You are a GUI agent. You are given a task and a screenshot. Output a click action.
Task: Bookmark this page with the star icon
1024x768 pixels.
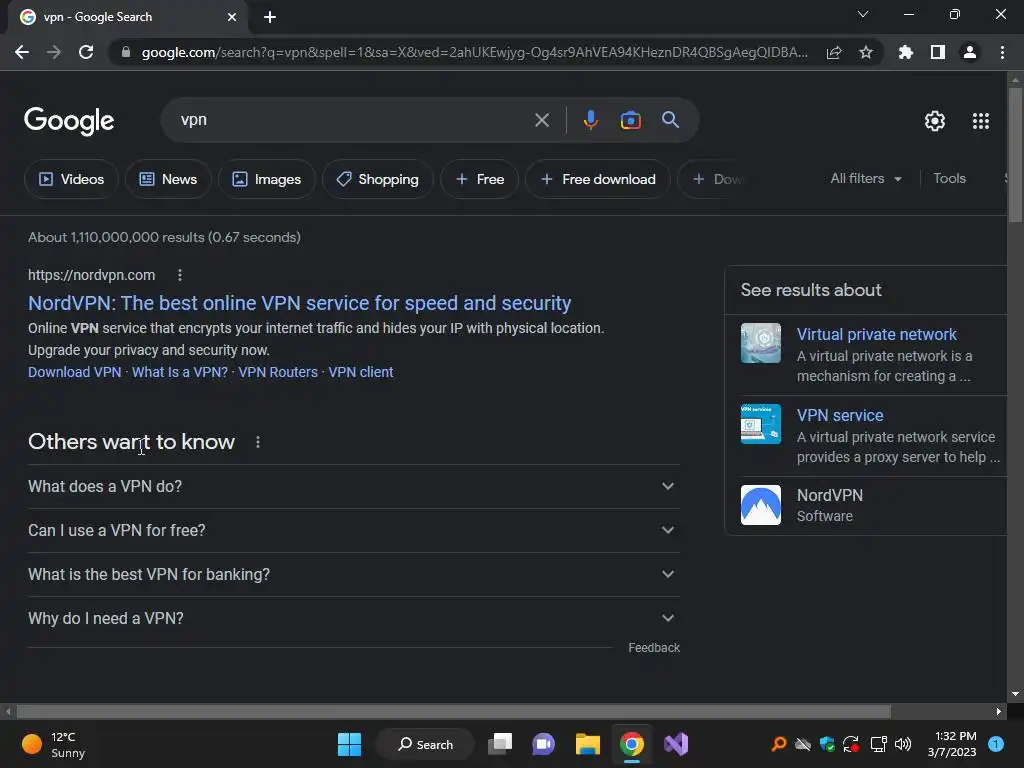coord(866,52)
